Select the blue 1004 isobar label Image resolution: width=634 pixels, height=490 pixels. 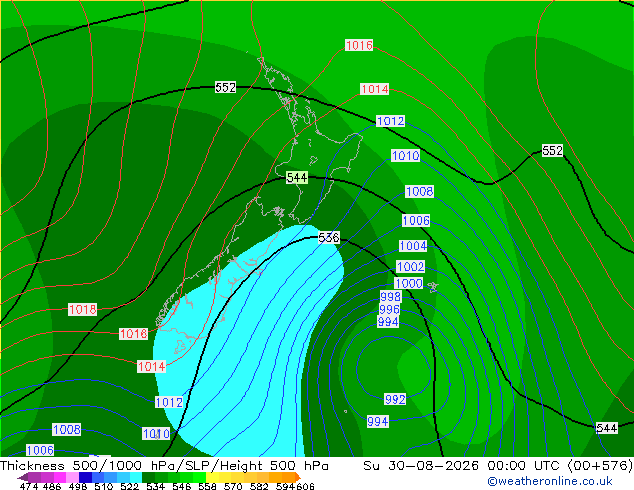pyautogui.click(x=413, y=246)
